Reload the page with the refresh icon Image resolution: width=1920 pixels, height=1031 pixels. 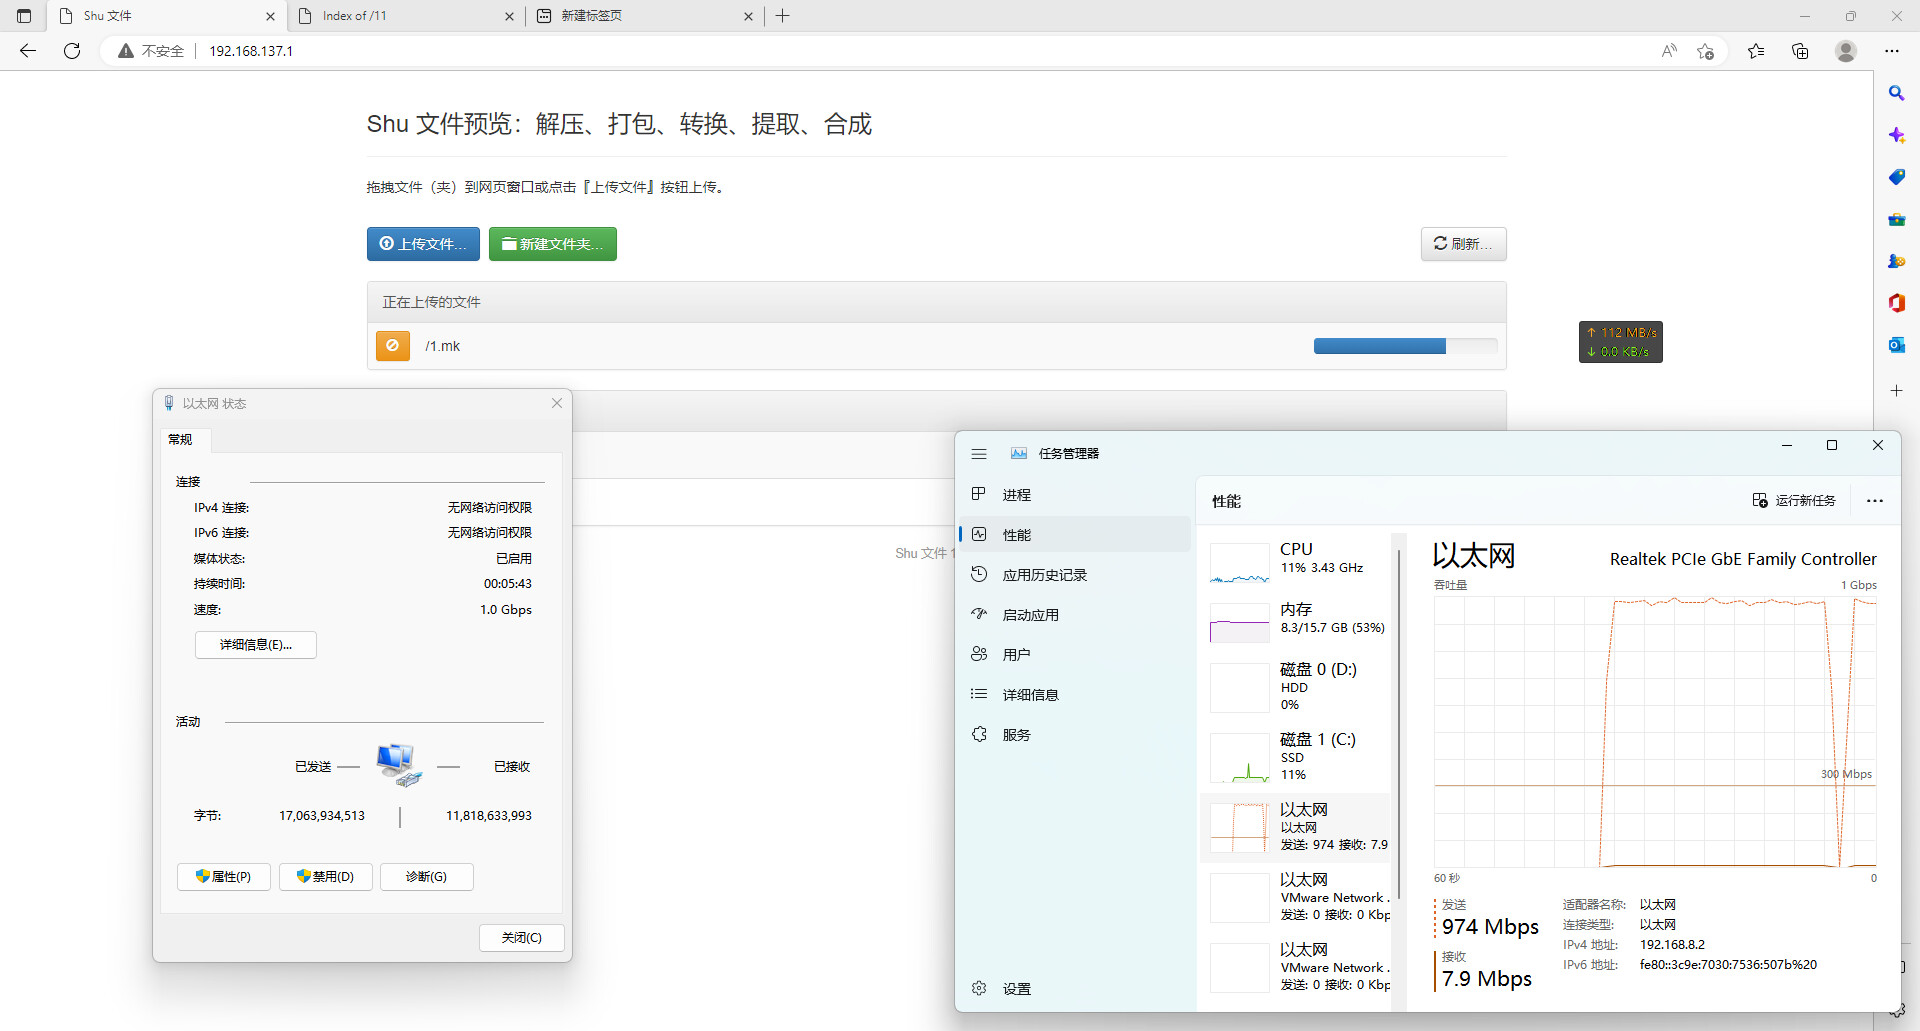point(72,51)
